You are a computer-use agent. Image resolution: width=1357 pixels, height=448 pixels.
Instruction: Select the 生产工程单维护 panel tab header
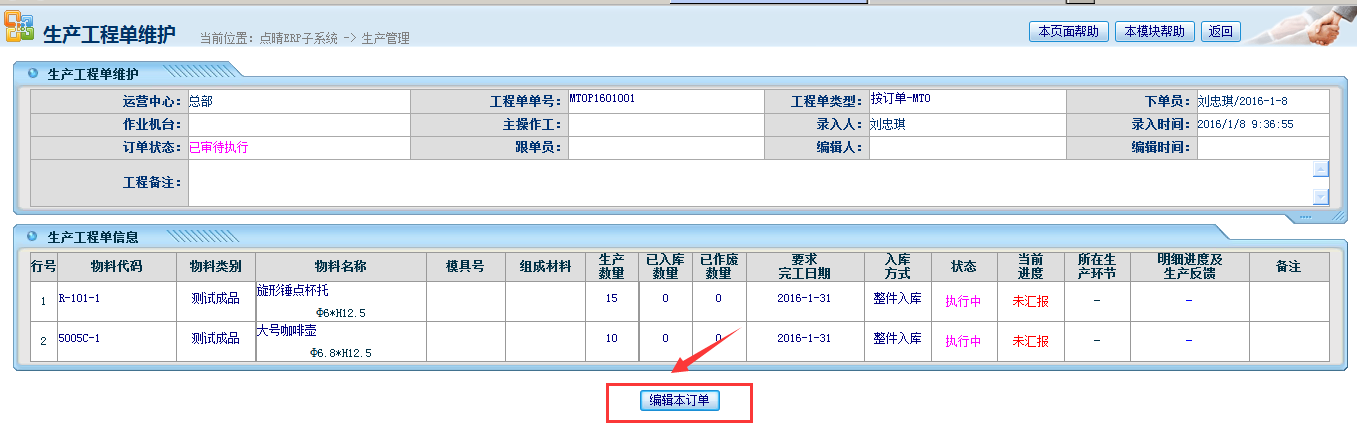(93, 74)
